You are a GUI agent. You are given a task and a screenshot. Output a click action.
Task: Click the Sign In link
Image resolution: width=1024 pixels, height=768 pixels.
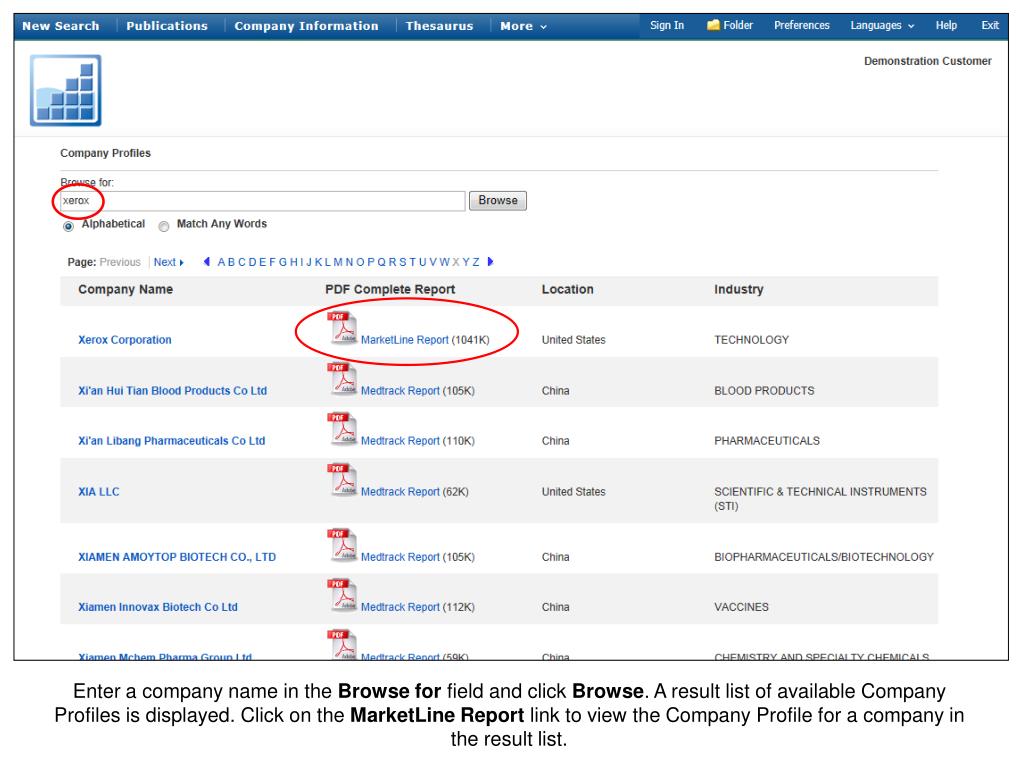pyautogui.click(x=667, y=25)
